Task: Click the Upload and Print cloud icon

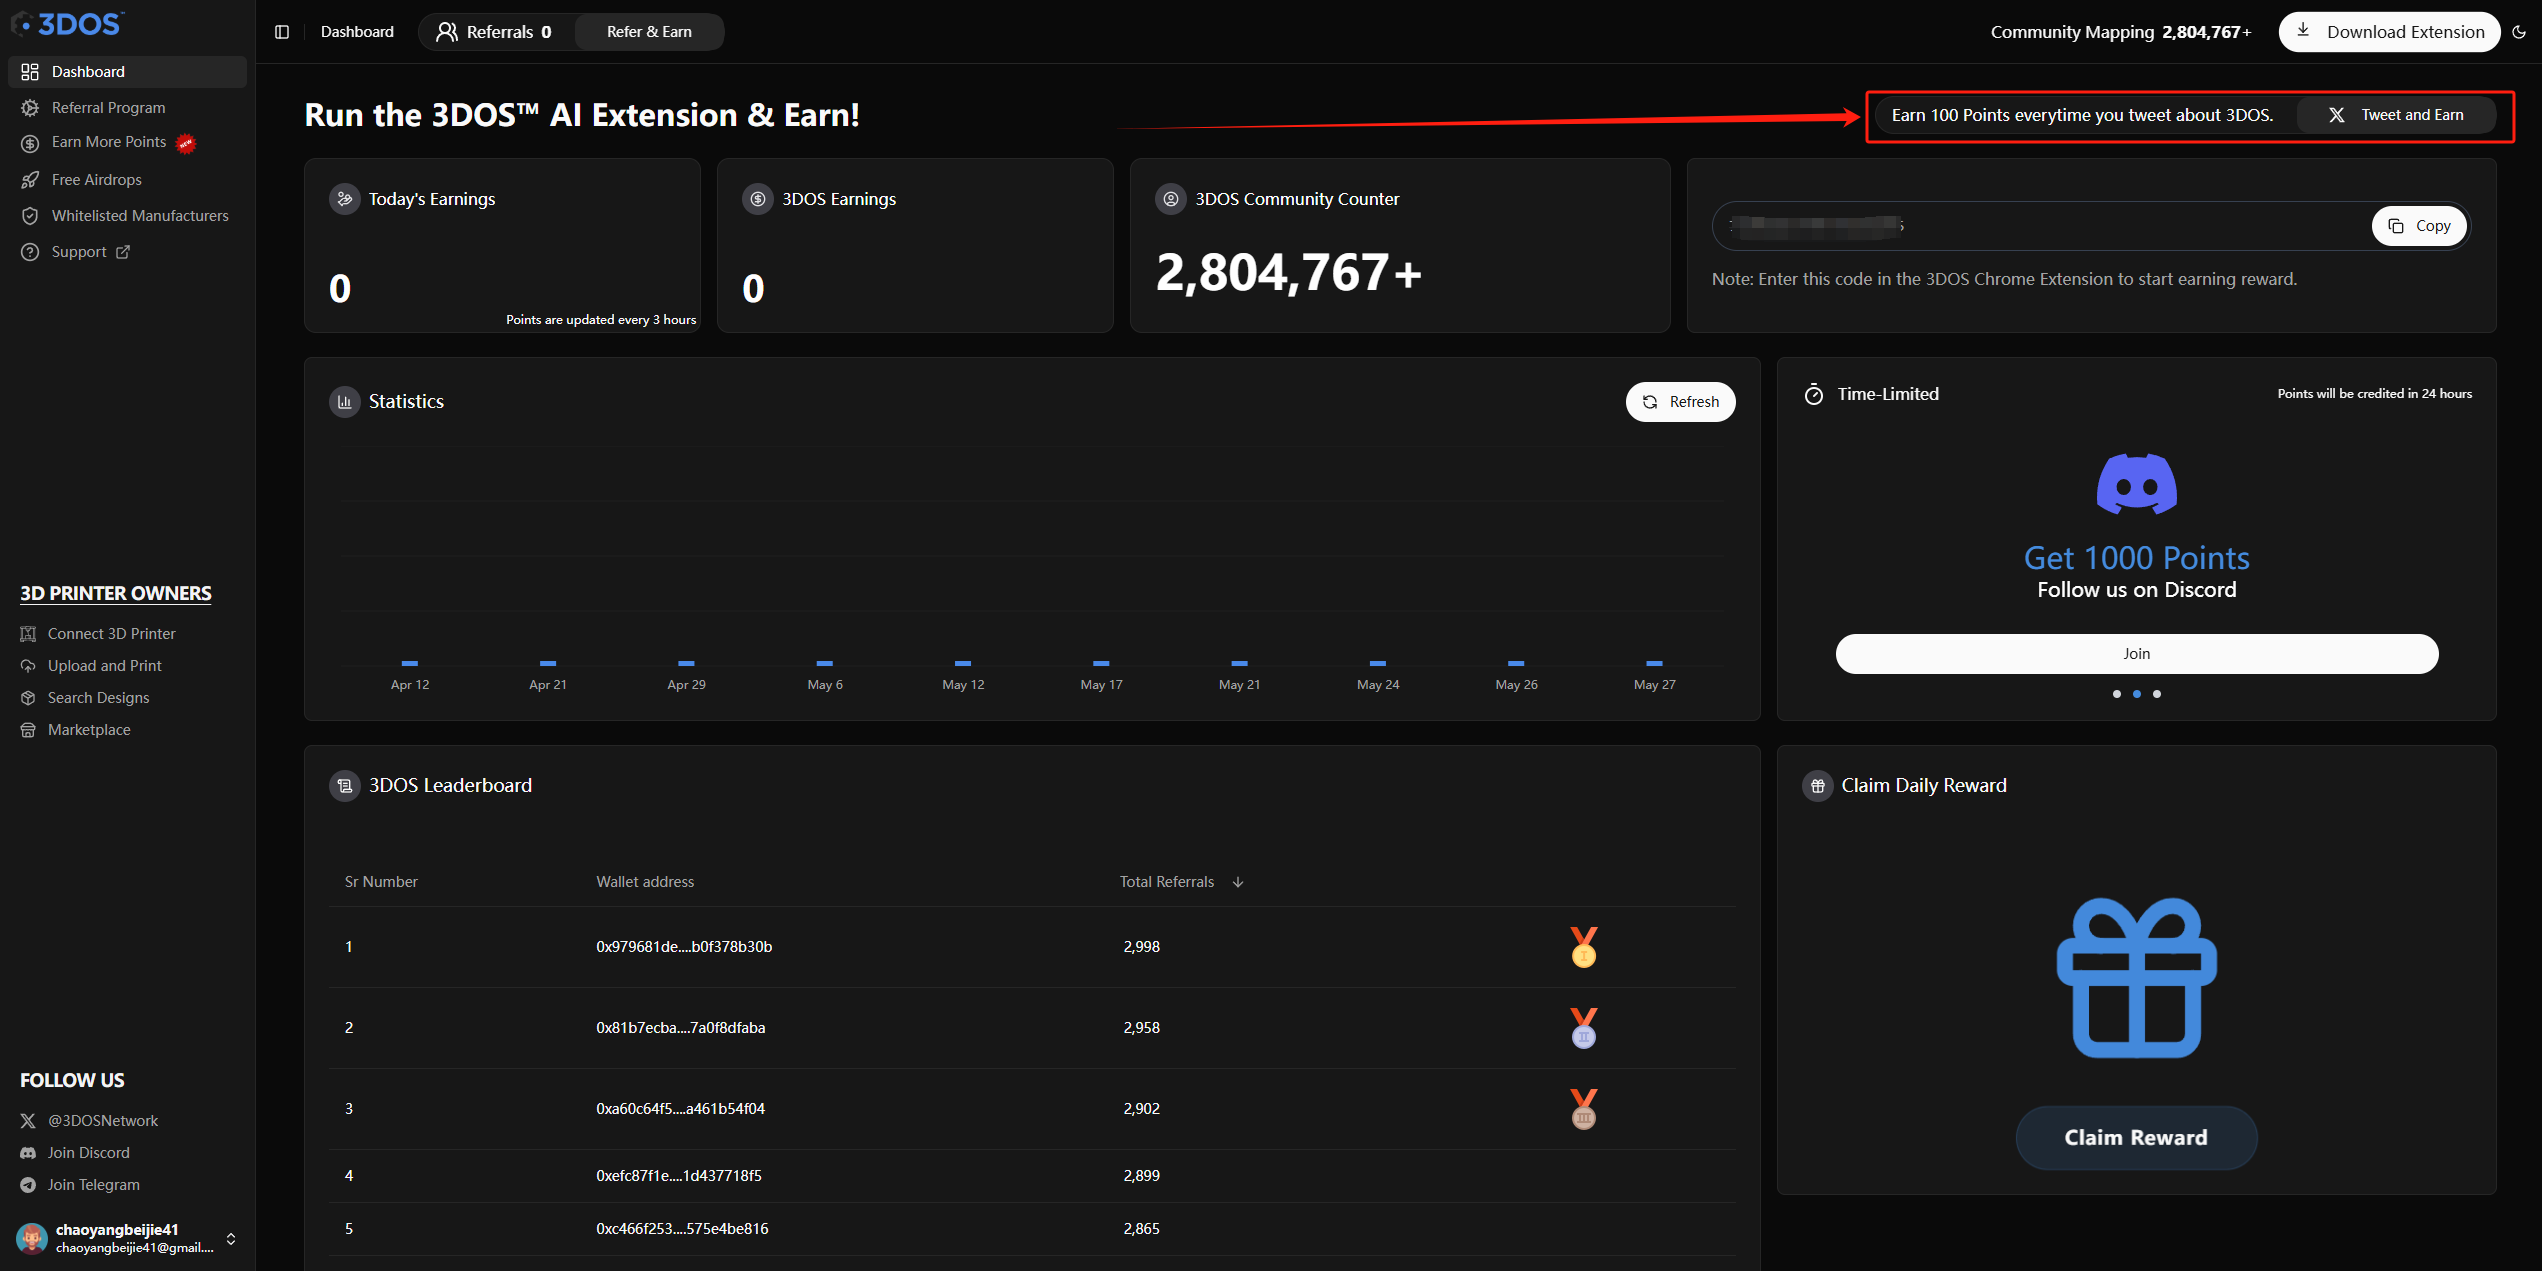Action: point(28,666)
